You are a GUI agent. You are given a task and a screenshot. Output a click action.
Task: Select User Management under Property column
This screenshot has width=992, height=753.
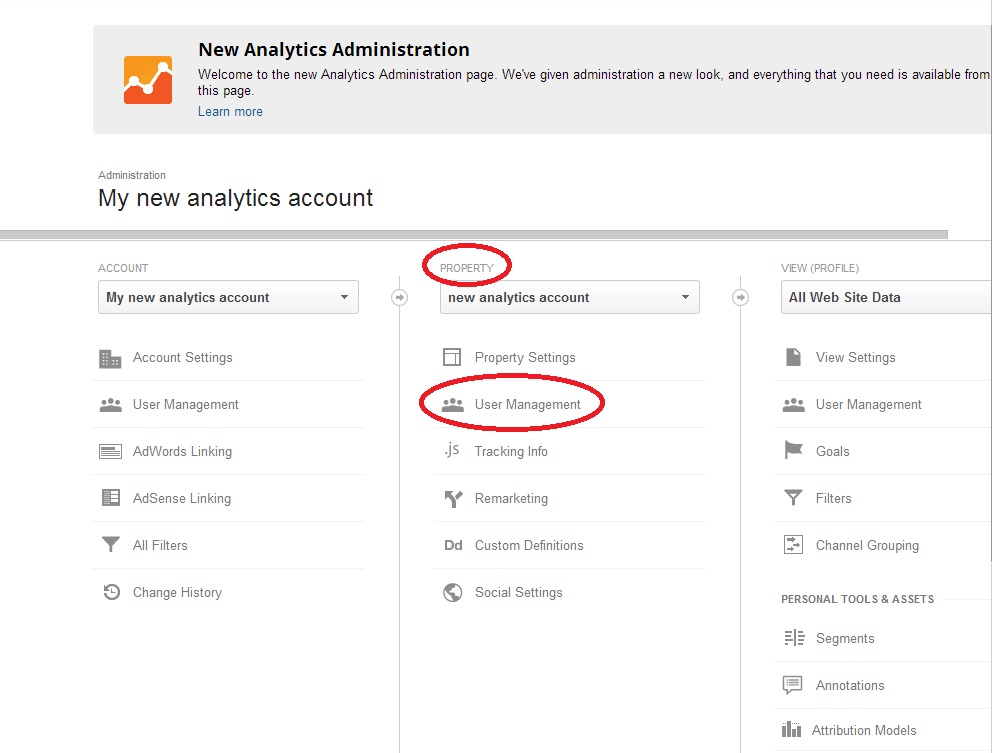tap(527, 405)
